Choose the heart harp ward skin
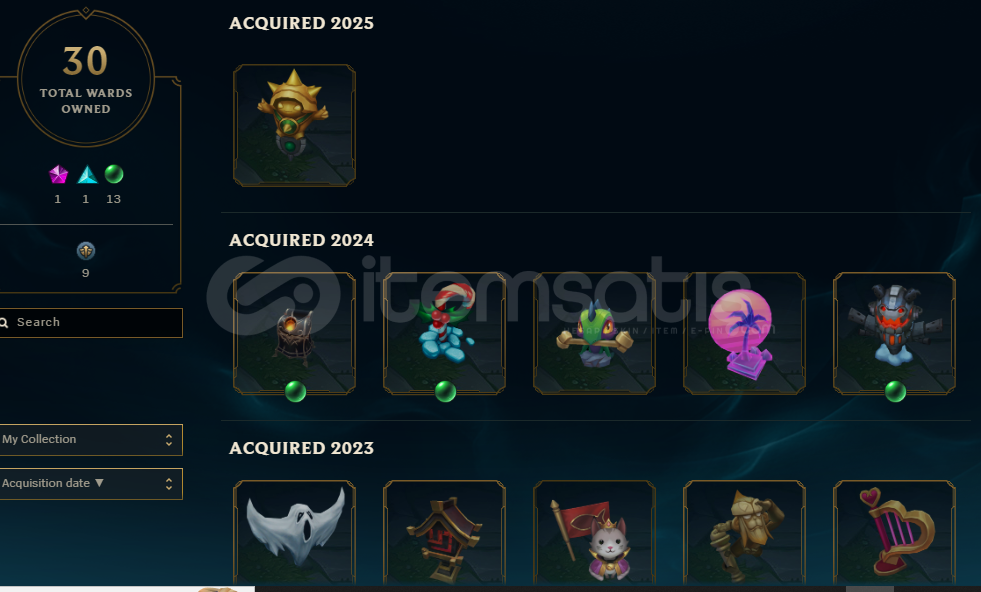Screen dimensions: 981x592 point(895,533)
